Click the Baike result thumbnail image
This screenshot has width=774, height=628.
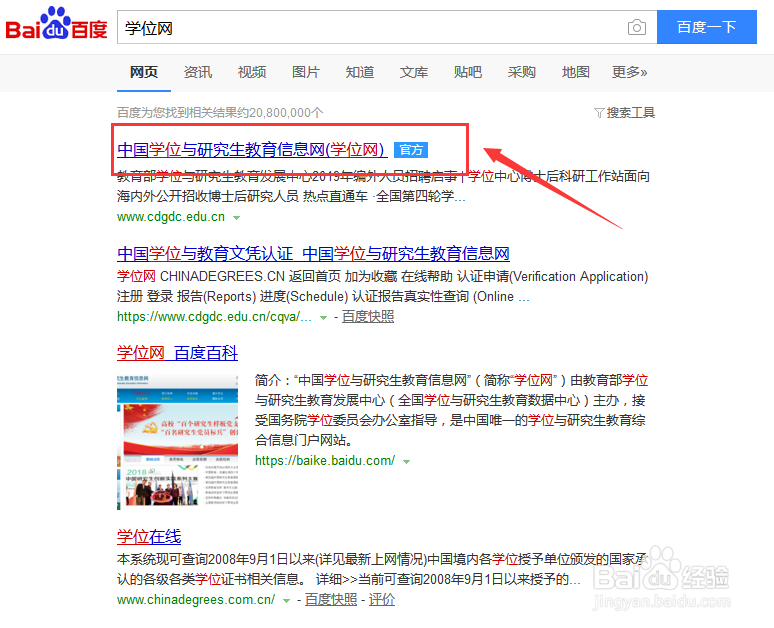(178, 440)
